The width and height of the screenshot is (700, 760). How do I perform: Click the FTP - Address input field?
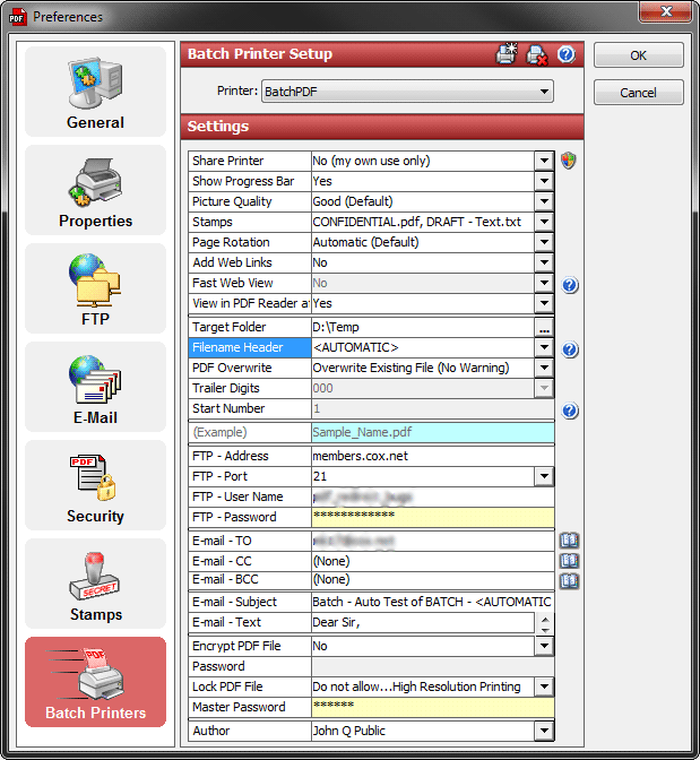[x=432, y=456]
